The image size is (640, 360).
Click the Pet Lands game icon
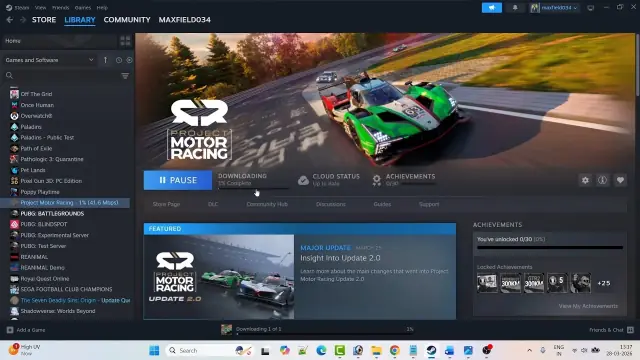pyautogui.click(x=14, y=170)
